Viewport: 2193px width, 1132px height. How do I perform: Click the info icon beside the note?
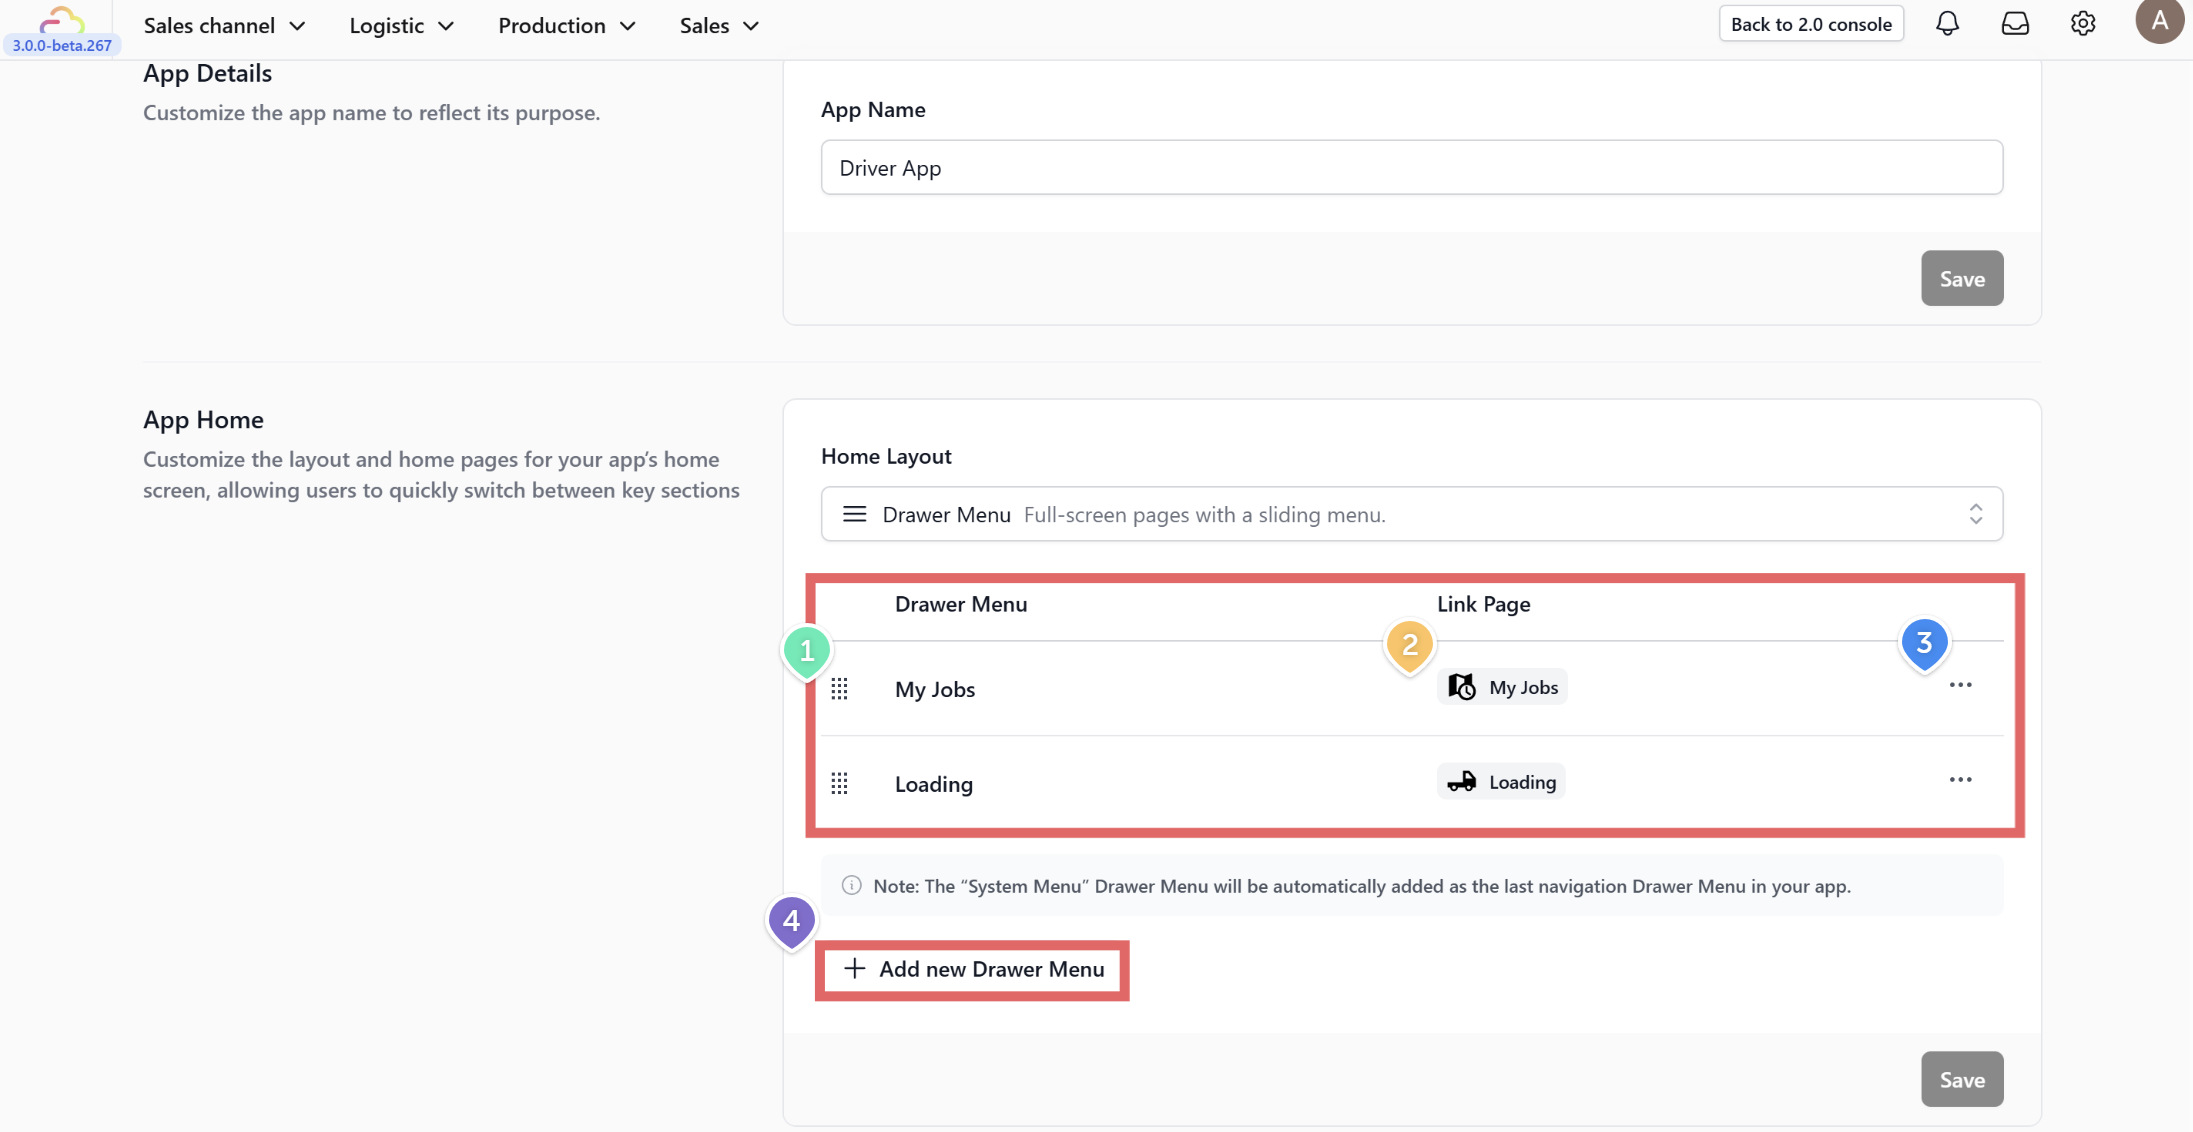(852, 886)
